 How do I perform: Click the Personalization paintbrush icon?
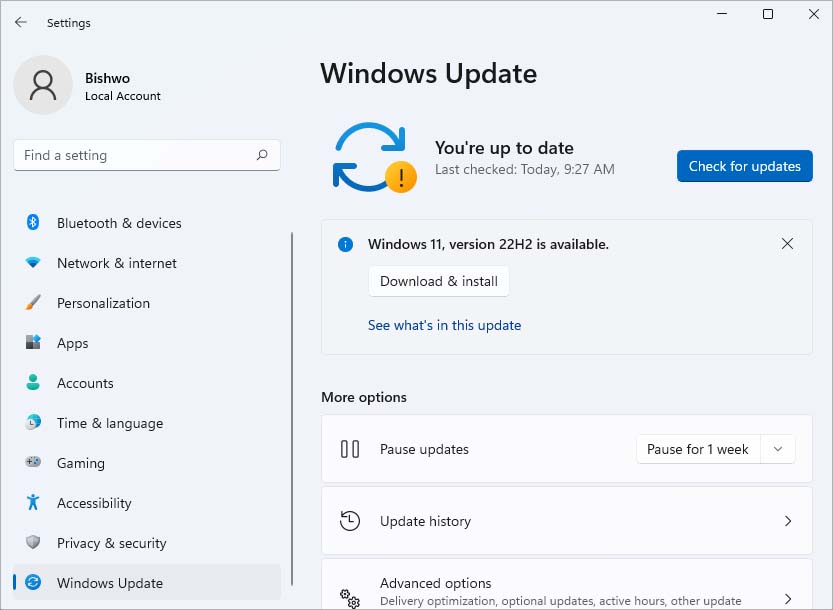pyautogui.click(x=33, y=303)
